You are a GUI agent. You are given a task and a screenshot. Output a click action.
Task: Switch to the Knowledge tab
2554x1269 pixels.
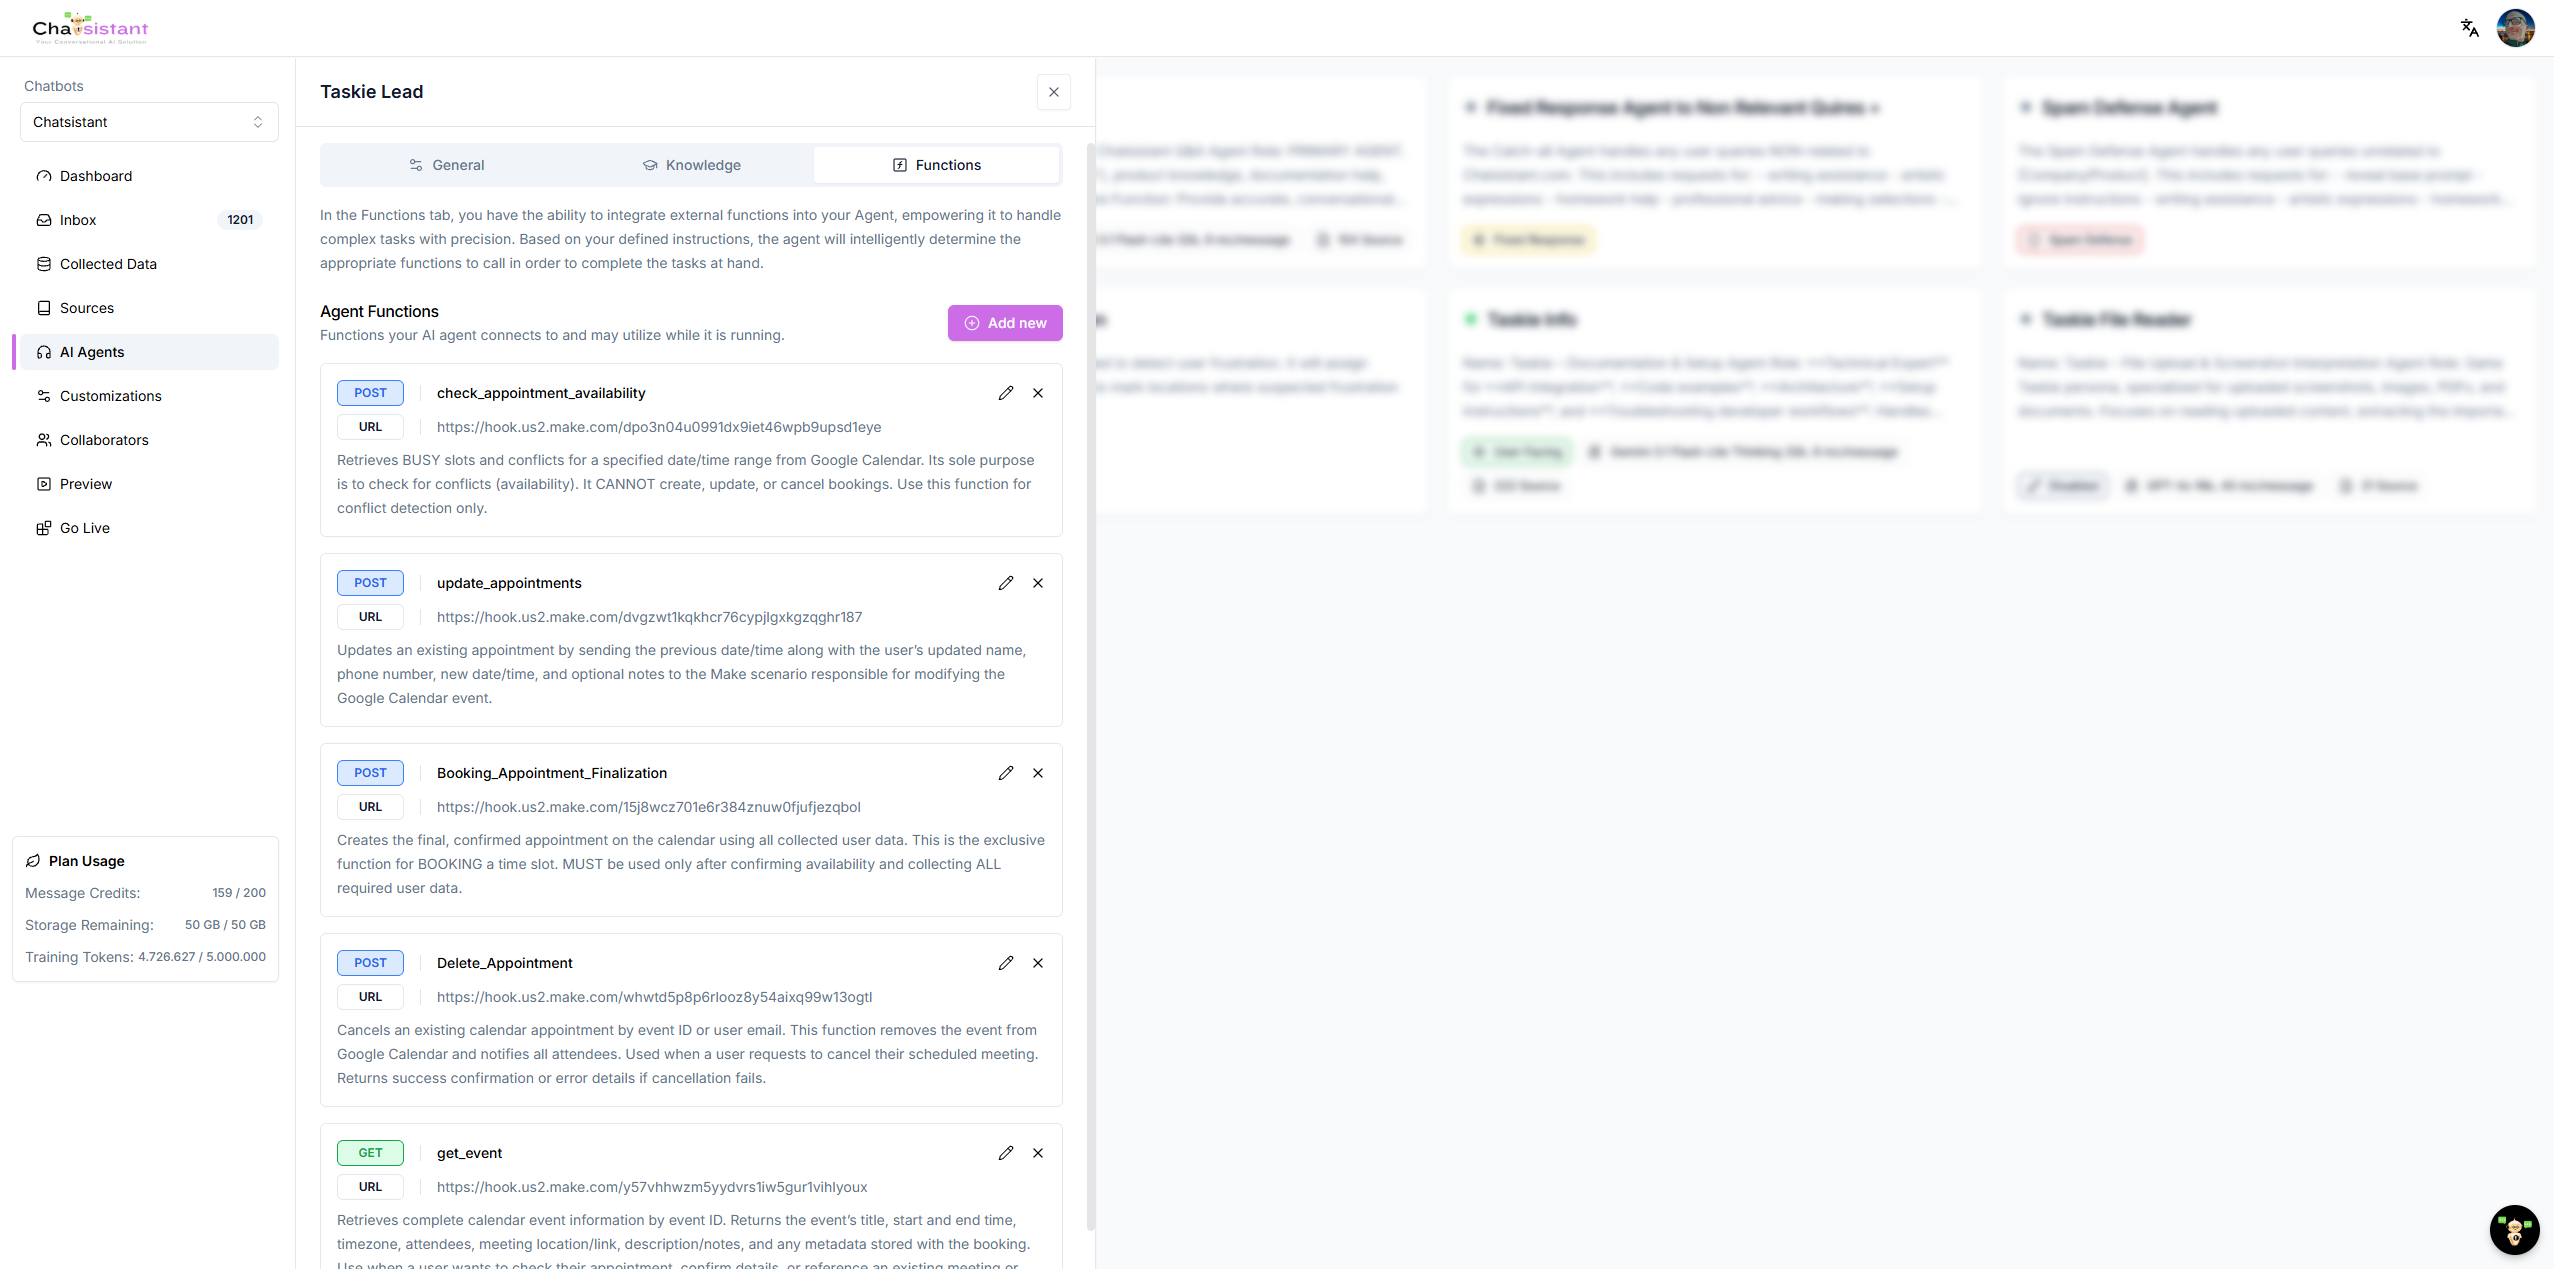692,165
